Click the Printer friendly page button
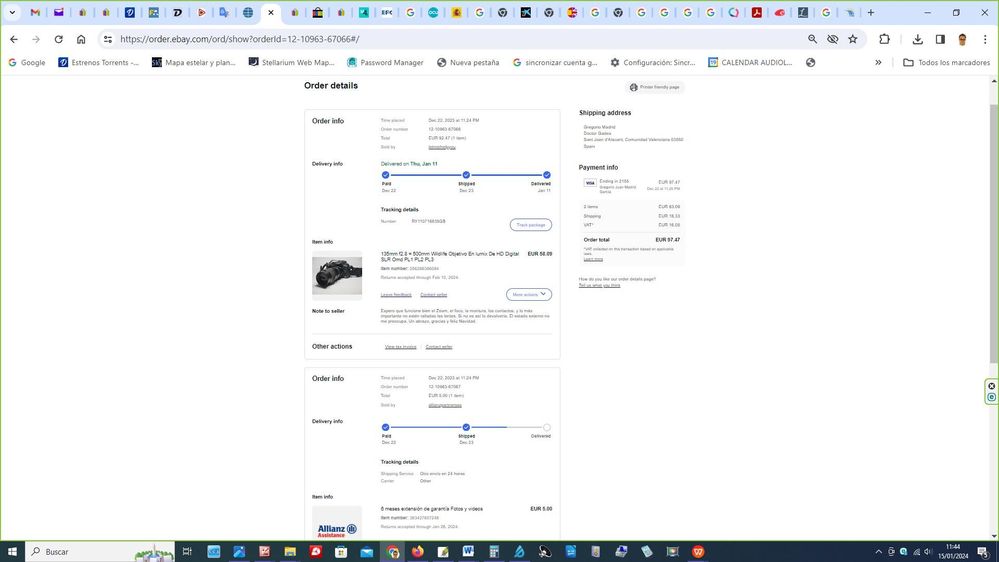 pos(654,87)
